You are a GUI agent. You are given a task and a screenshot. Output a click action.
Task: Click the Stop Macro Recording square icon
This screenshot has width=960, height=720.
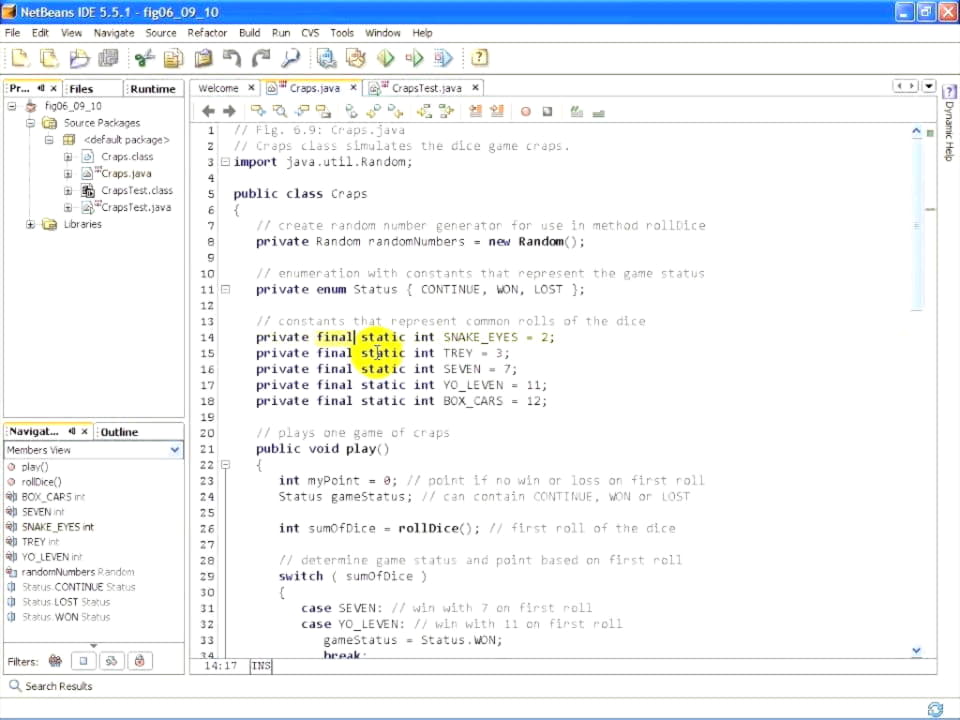click(x=547, y=111)
